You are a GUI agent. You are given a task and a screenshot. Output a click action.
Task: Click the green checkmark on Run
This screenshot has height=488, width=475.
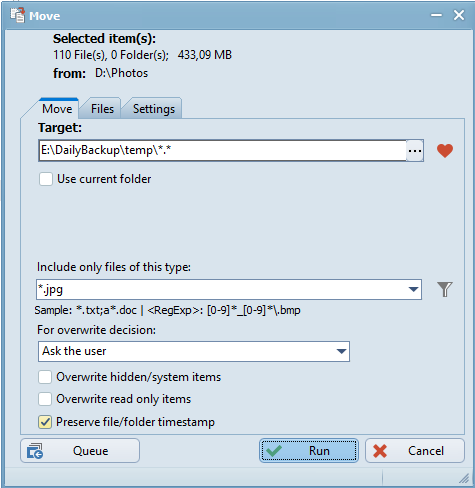tap(274, 451)
